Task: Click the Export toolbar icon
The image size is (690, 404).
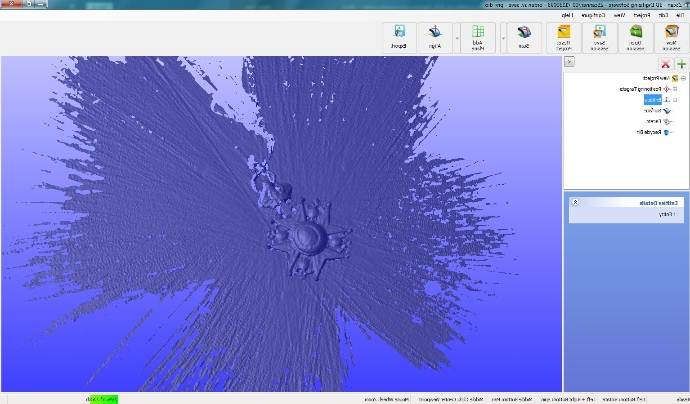Action: (x=399, y=32)
